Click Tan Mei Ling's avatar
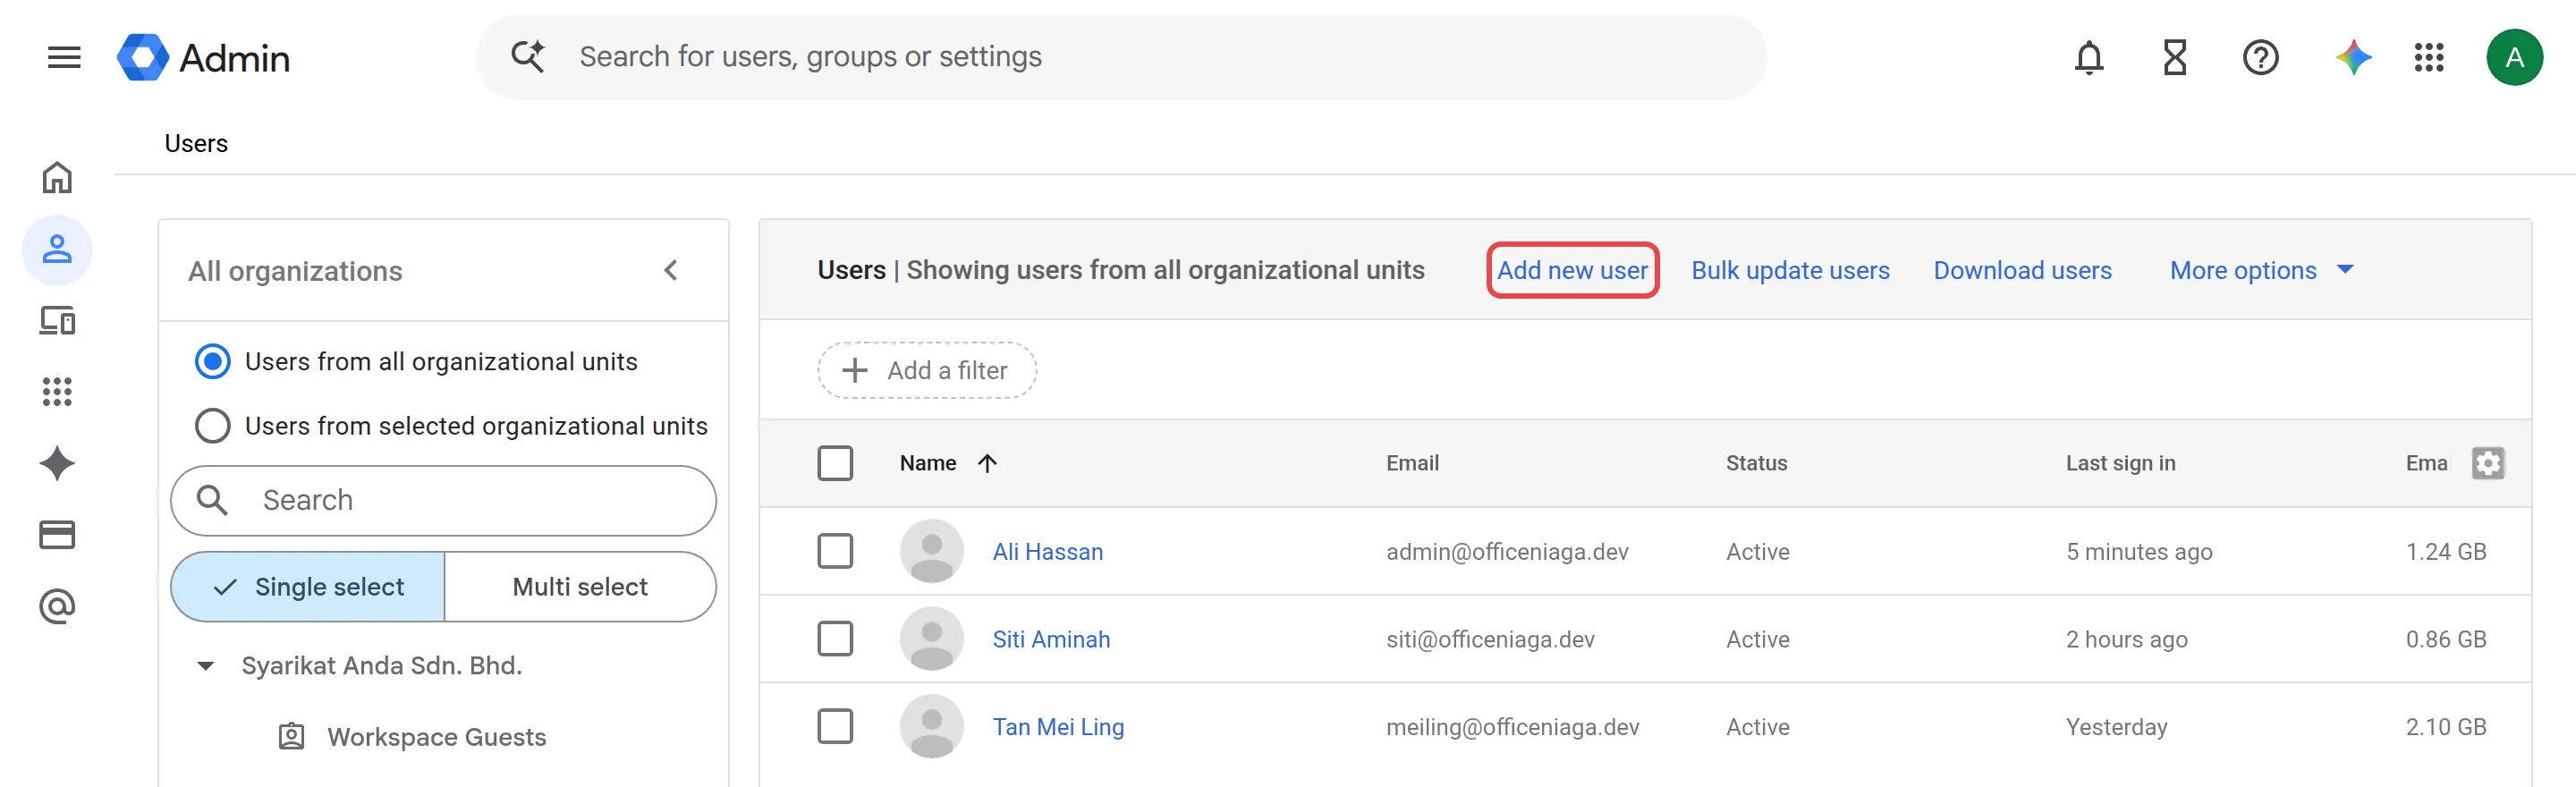Screen dimensions: 2576x787 point(931,727)
